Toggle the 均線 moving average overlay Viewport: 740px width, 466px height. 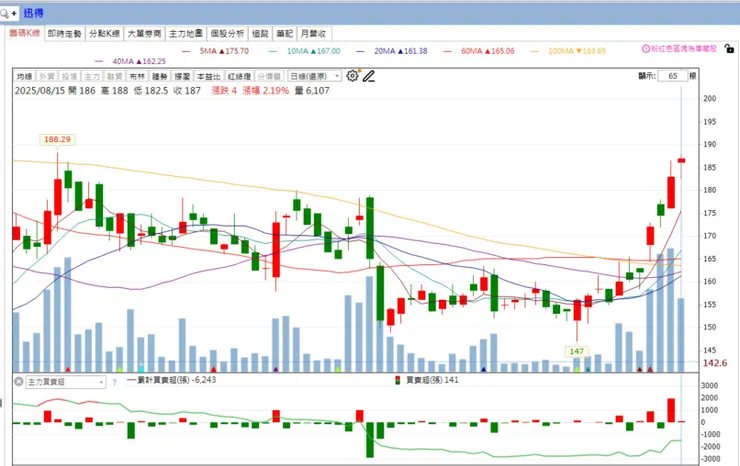(x=24, y=76)
